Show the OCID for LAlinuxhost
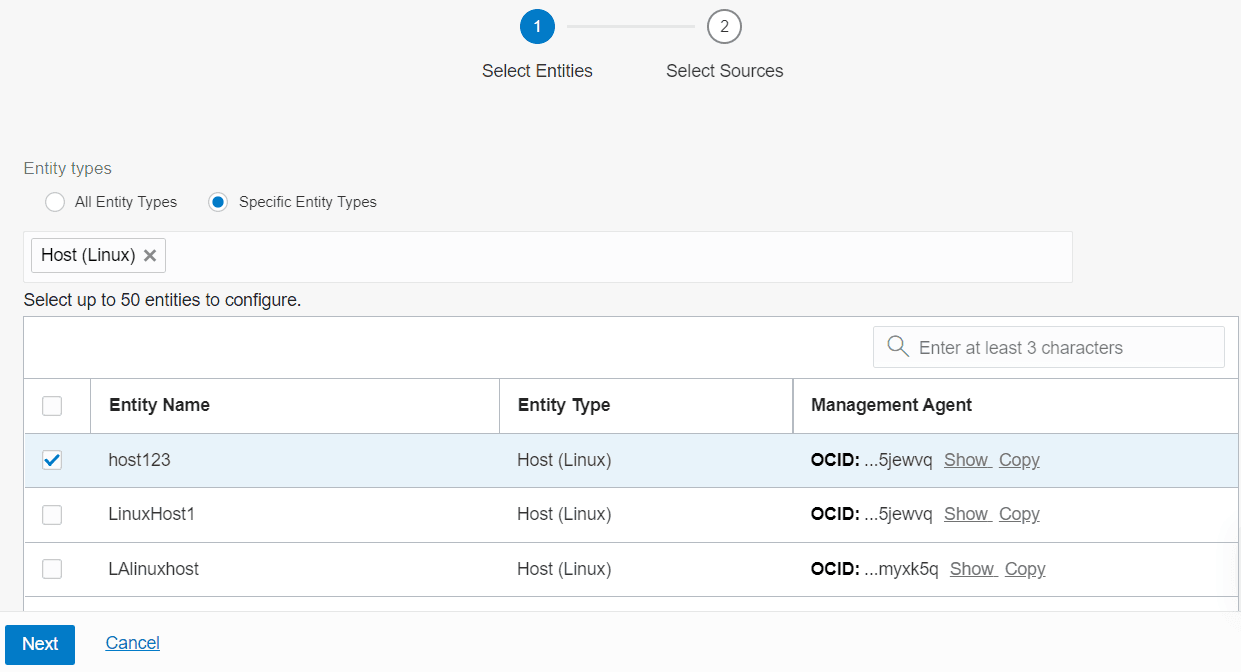 (x=972, y=569)
